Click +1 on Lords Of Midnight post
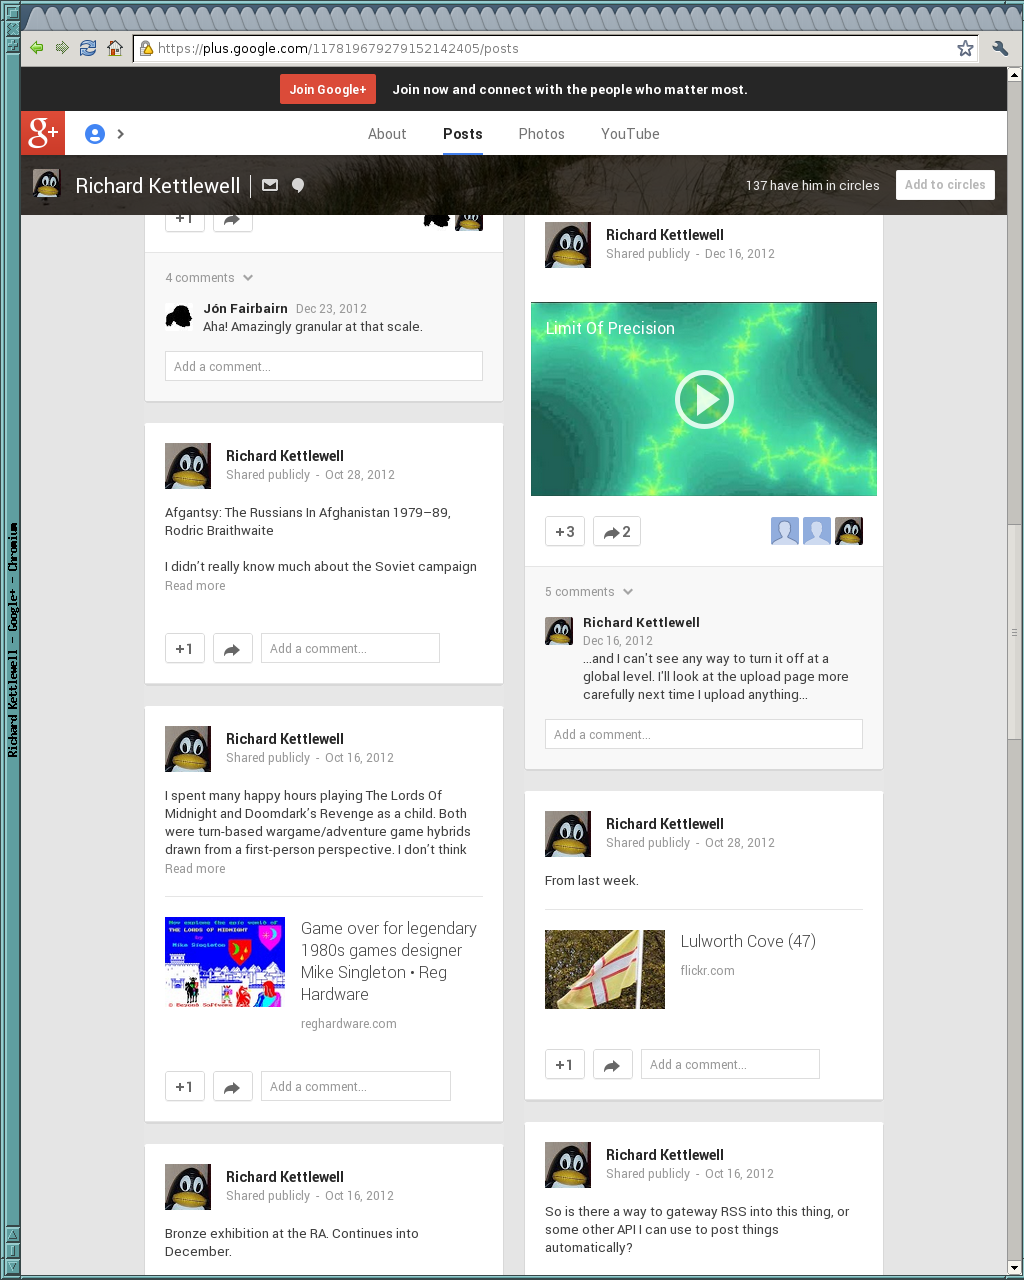Screen dimensions: 1024x1280 [185, 1087]
